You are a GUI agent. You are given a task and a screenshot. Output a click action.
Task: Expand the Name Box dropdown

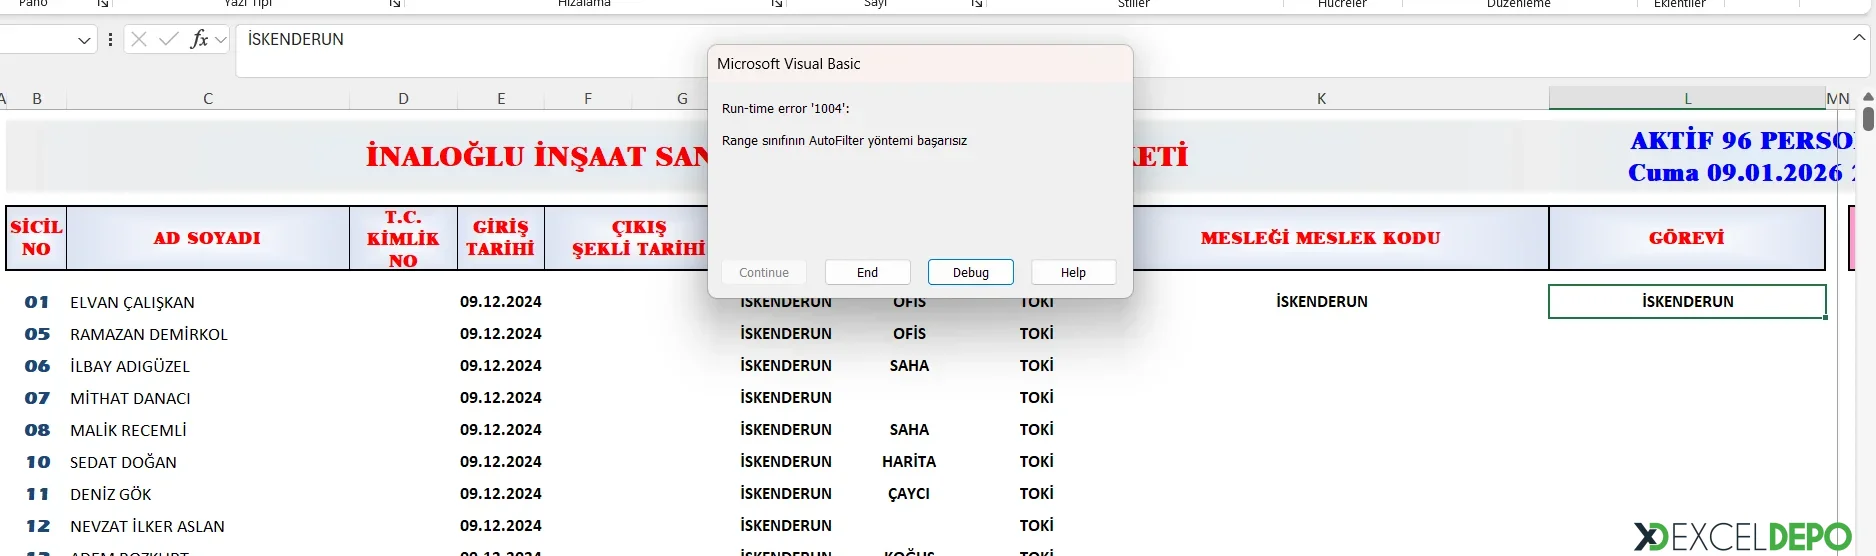[84, 40]
